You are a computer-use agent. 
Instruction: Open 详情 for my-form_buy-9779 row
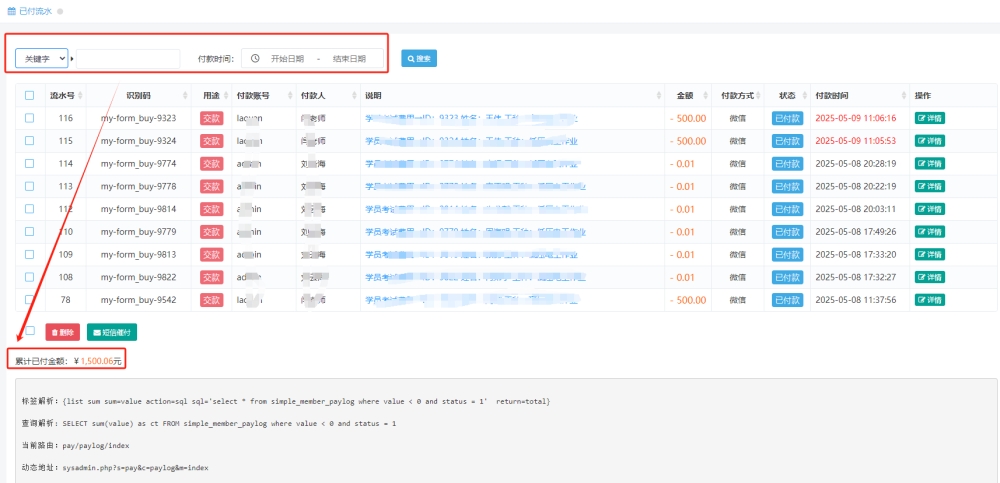coord(929,232)
